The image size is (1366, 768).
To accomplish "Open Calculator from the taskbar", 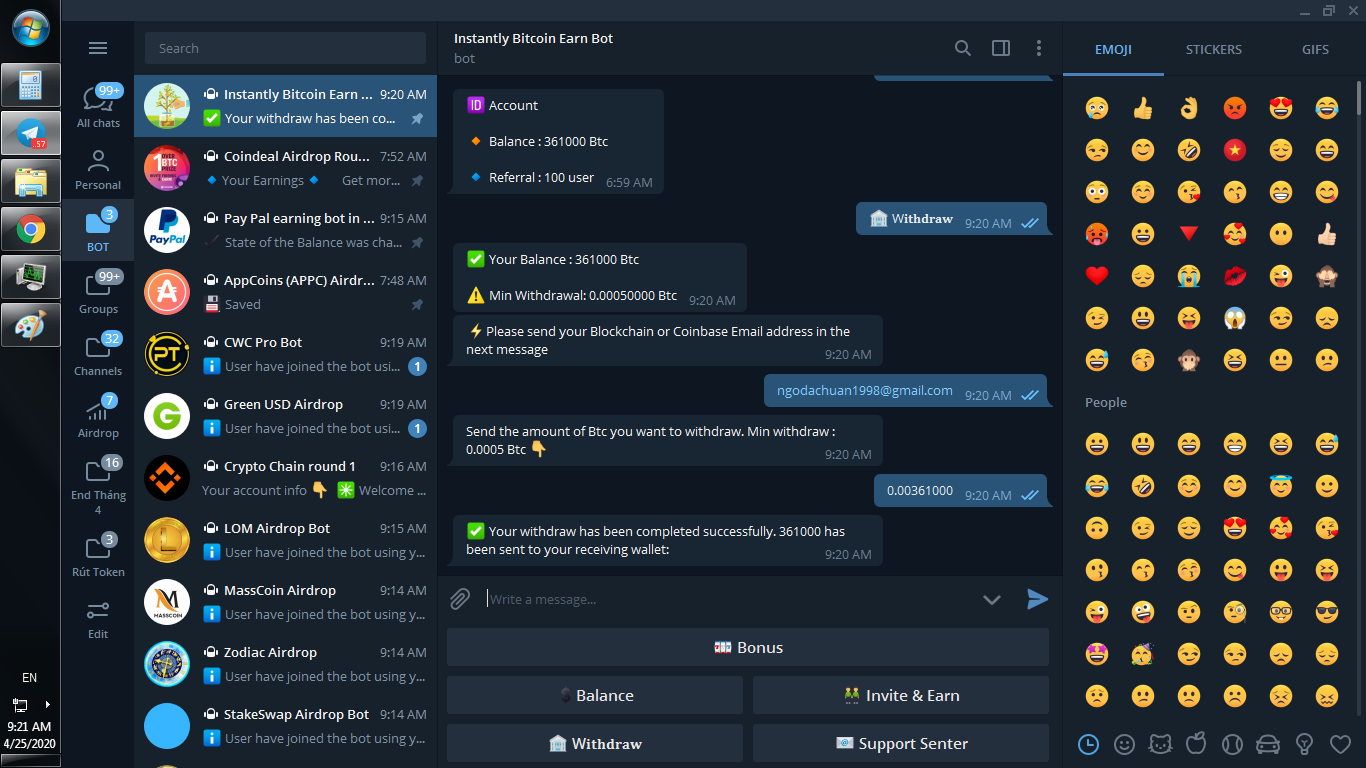I will (31, 85).
